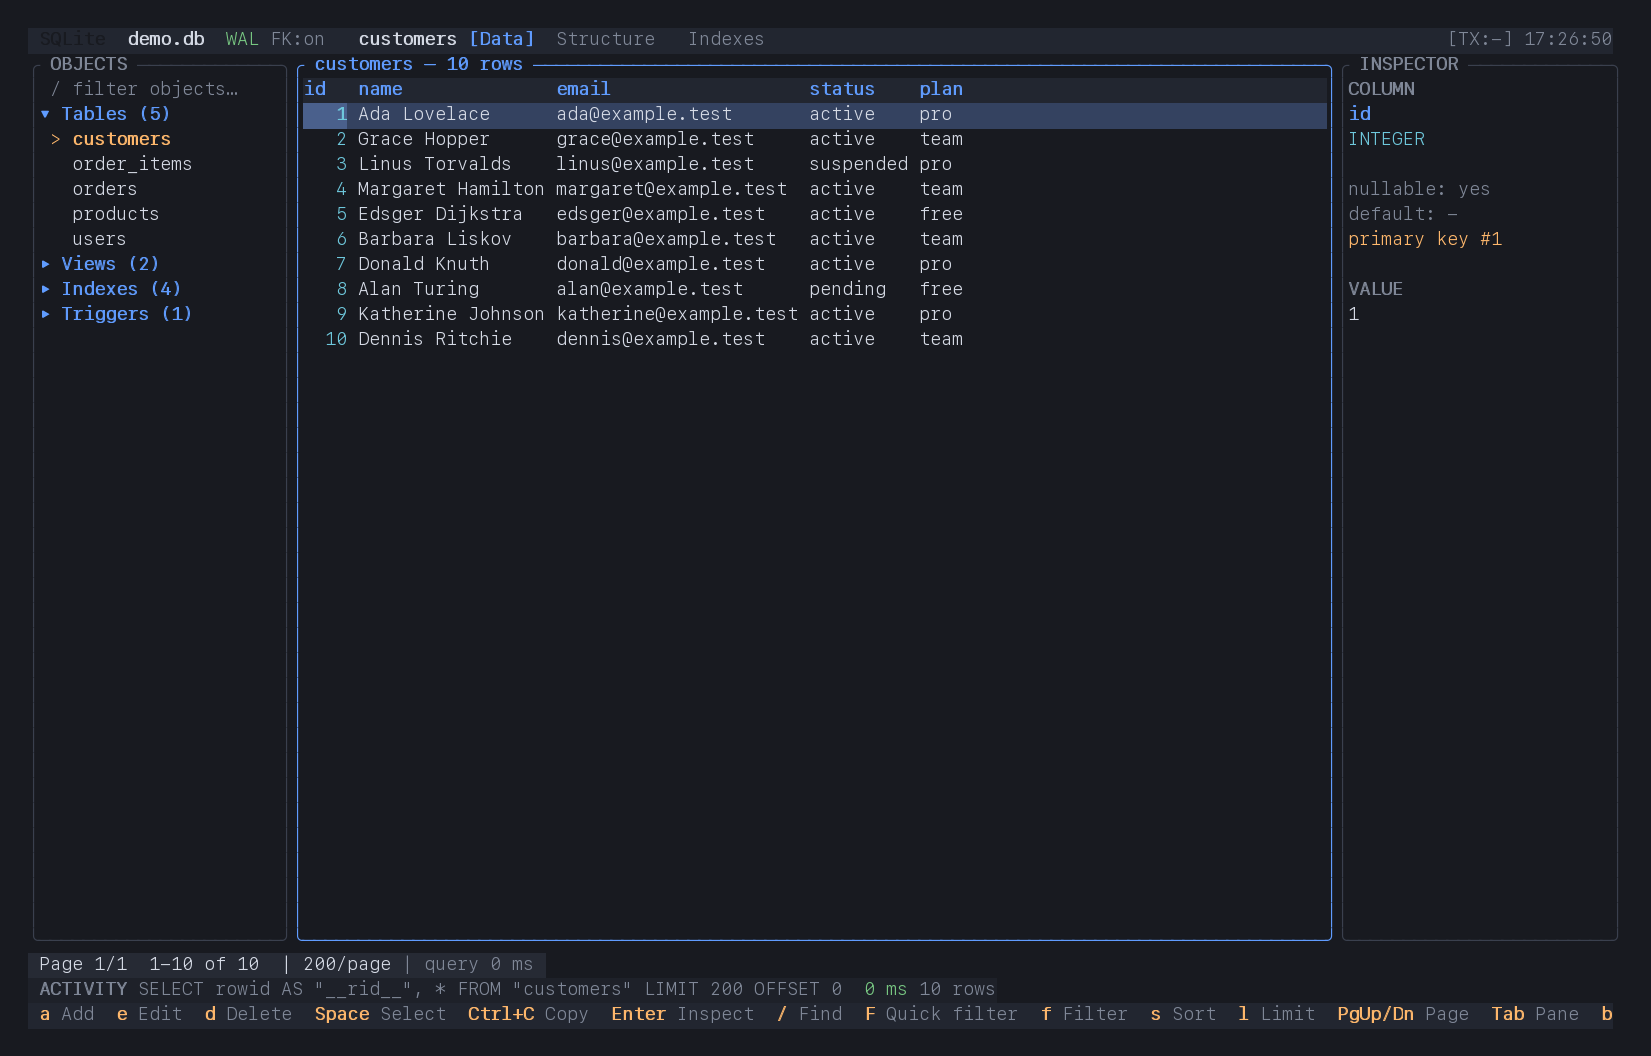Click the plan column header

coord(941,89)
